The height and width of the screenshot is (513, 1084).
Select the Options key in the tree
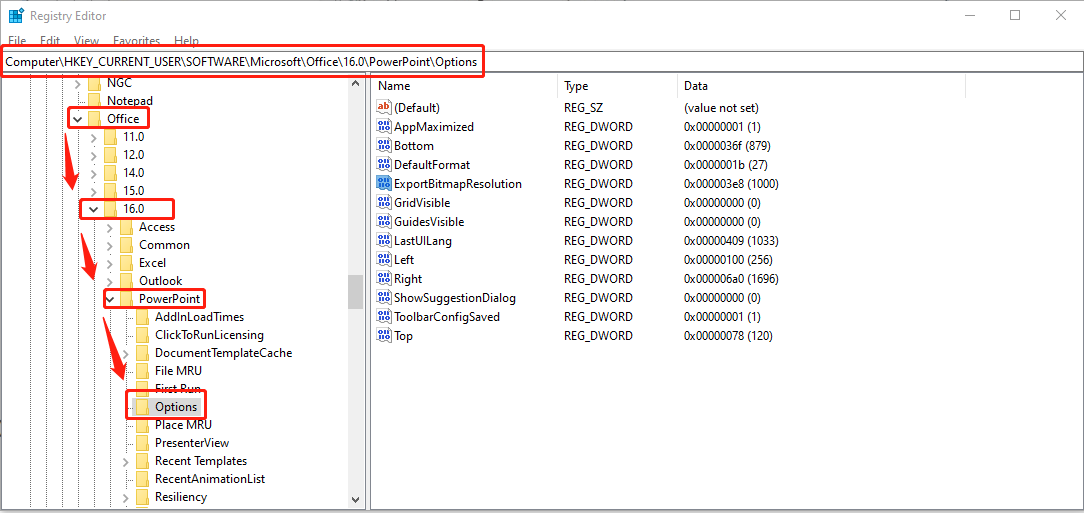click(176, 407)
